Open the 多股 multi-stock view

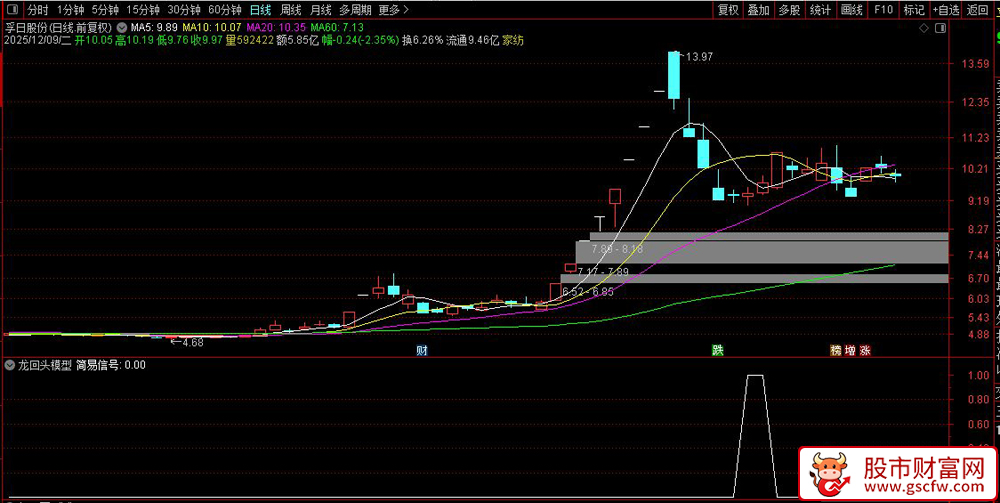pyautogui.click(x=790, y=10)
